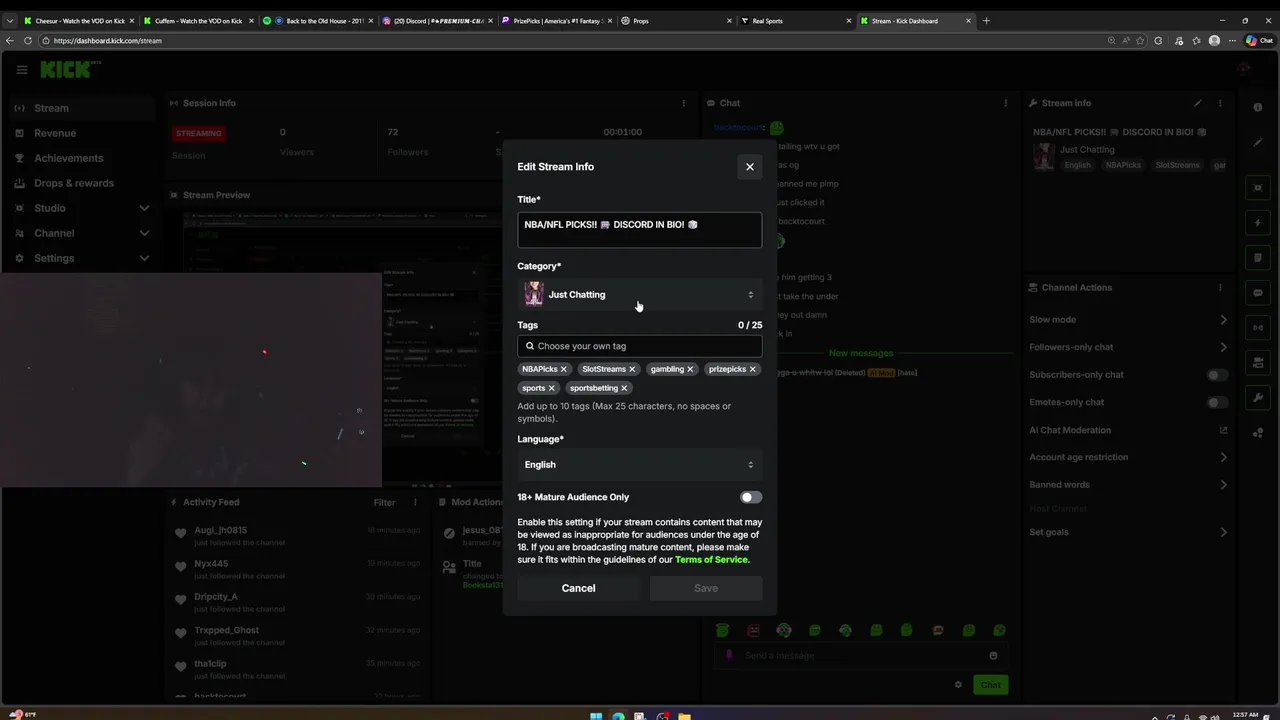Open AI Chat Moderation chart icon
Image resolution: width=1280 pixels, height=720 pixels.
point(1223,430)
